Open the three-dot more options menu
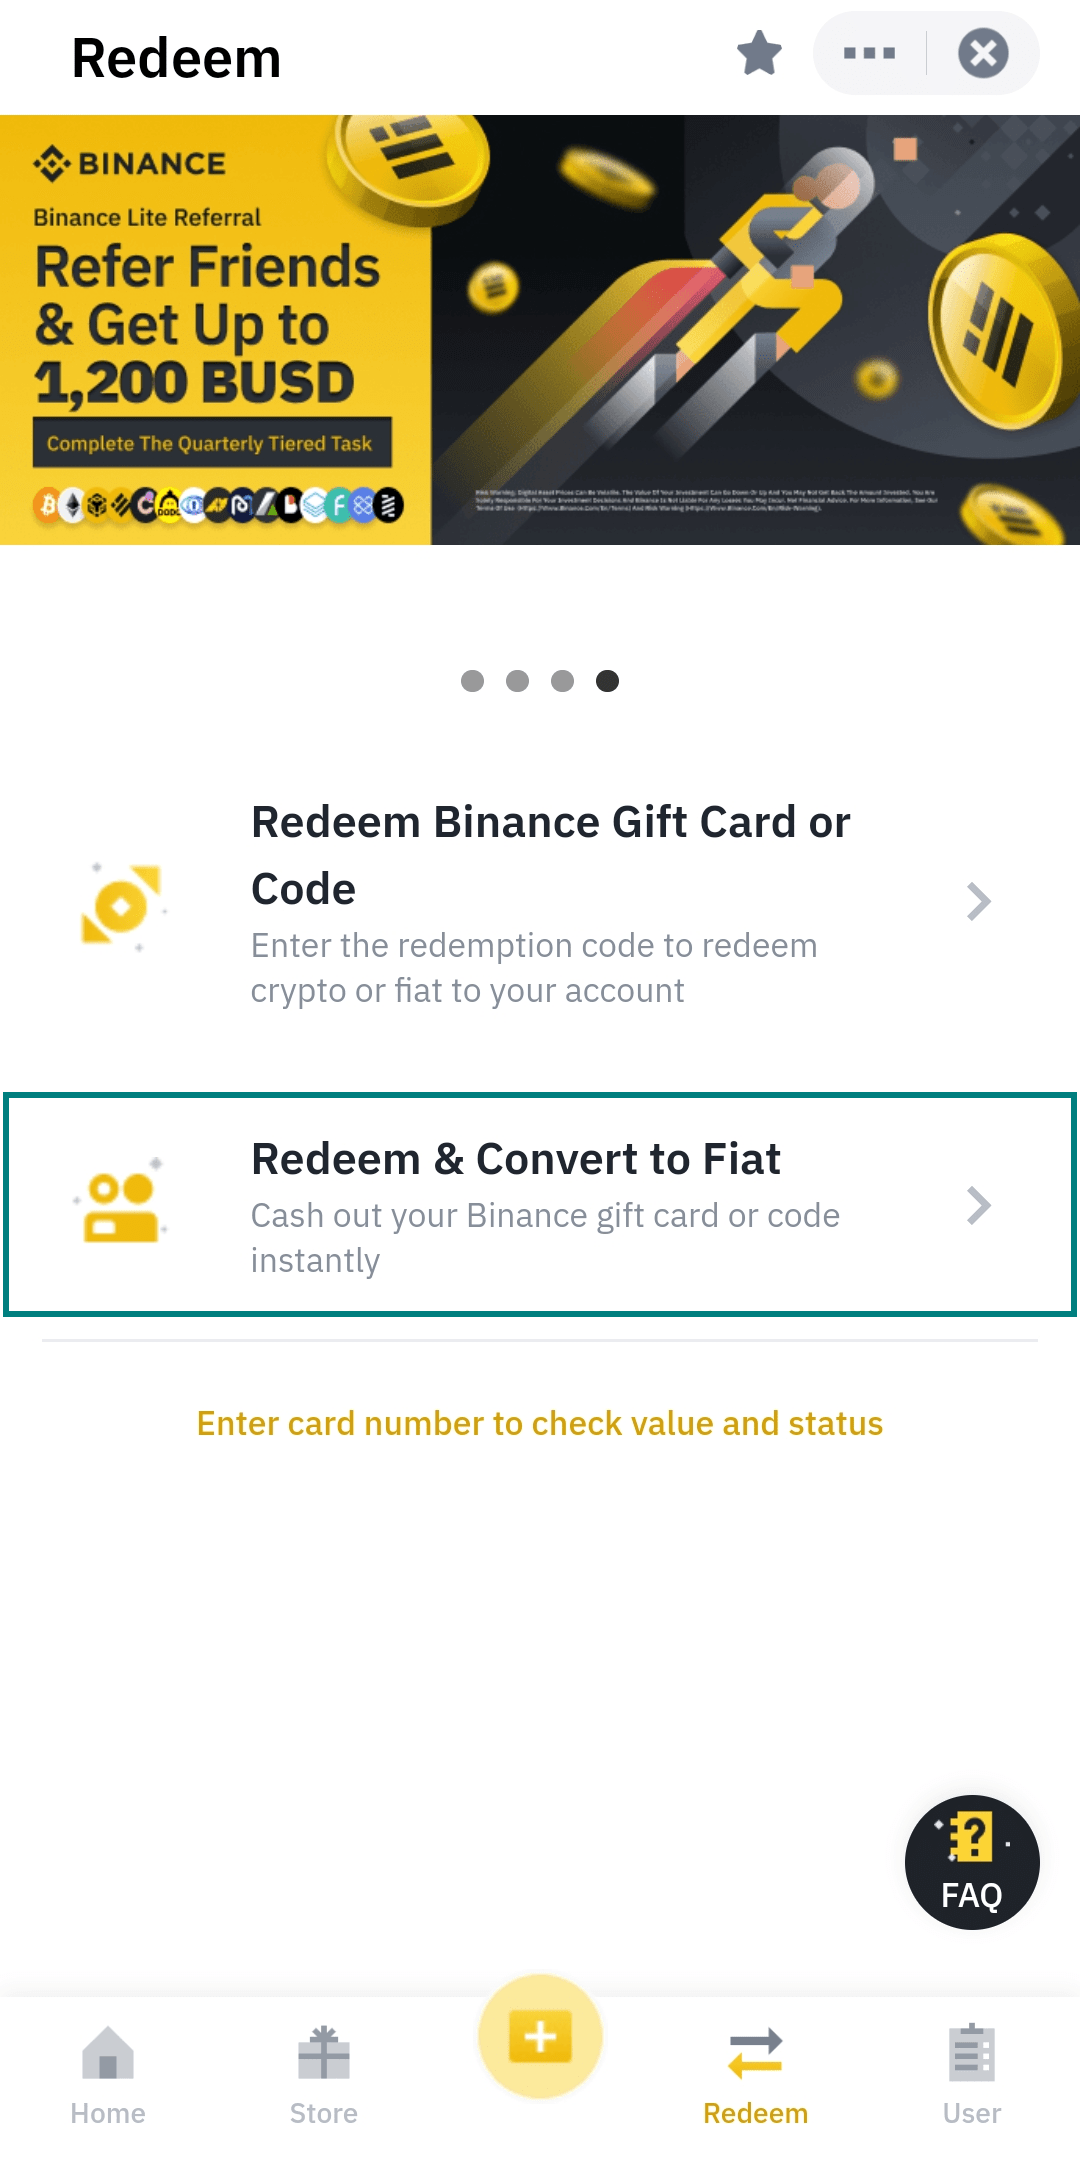Image resolution: width=1080 pixels, height=2159 pixels. tap(869, 53)
